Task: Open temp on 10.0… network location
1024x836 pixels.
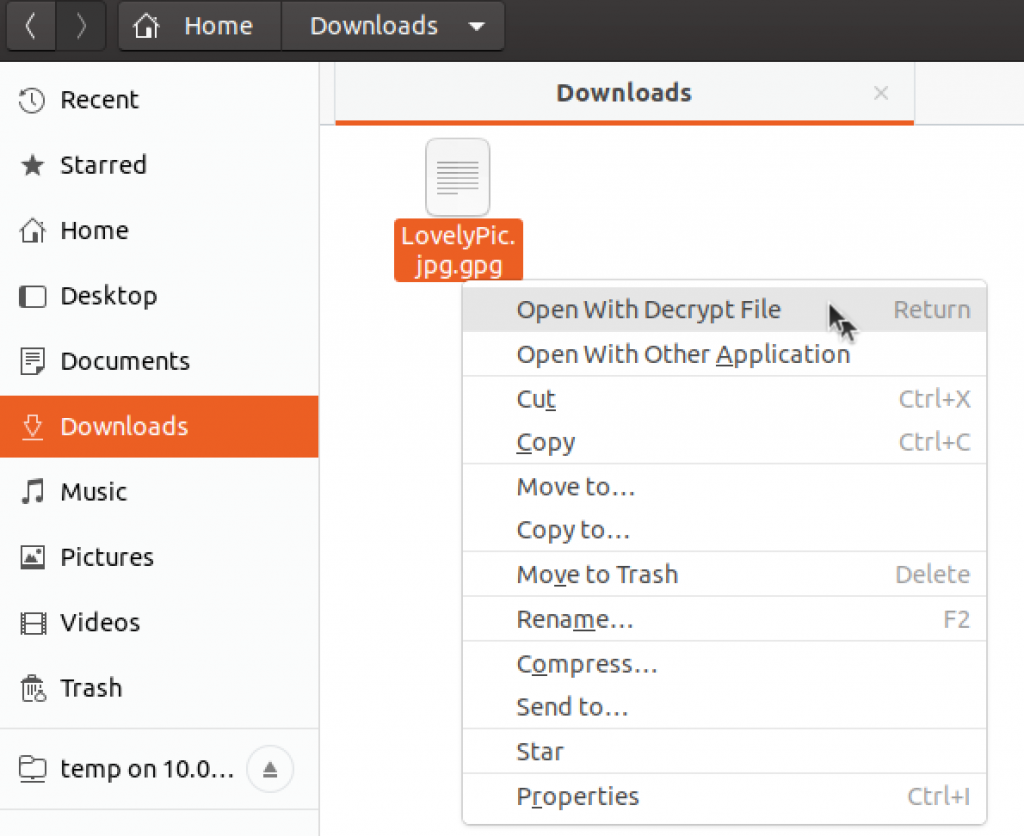Action: tap(147, 769)
